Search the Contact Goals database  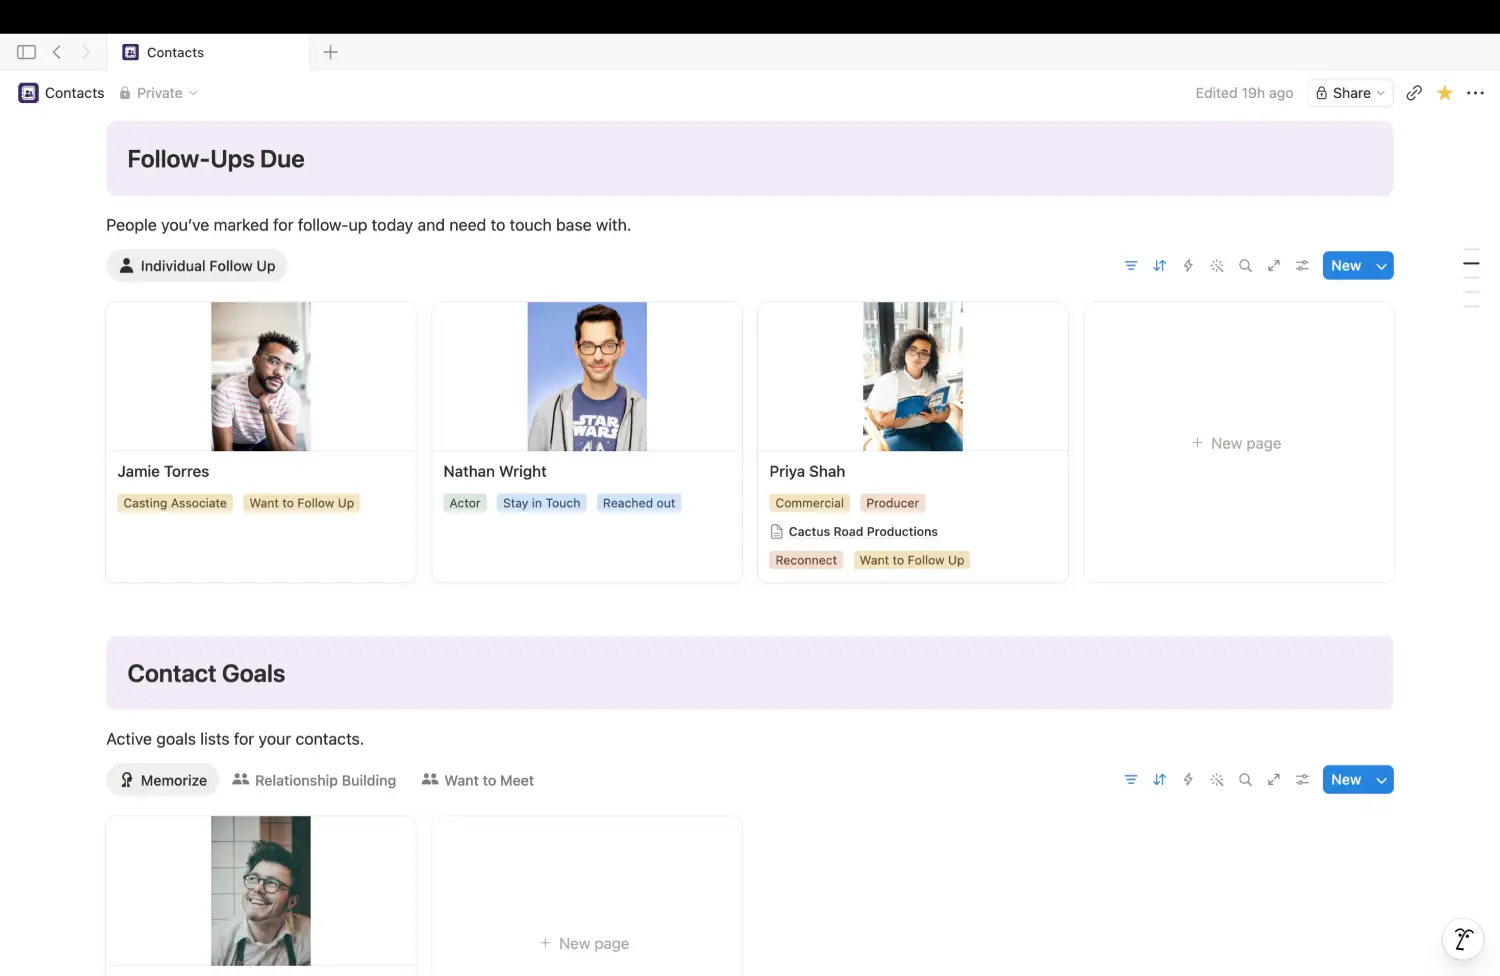pyautogui.click(x=1245, y=780)
